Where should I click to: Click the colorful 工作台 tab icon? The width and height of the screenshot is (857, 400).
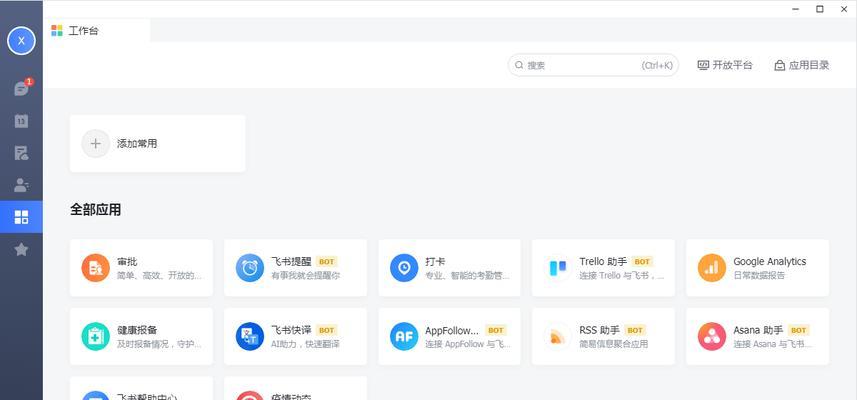(57, 31)
